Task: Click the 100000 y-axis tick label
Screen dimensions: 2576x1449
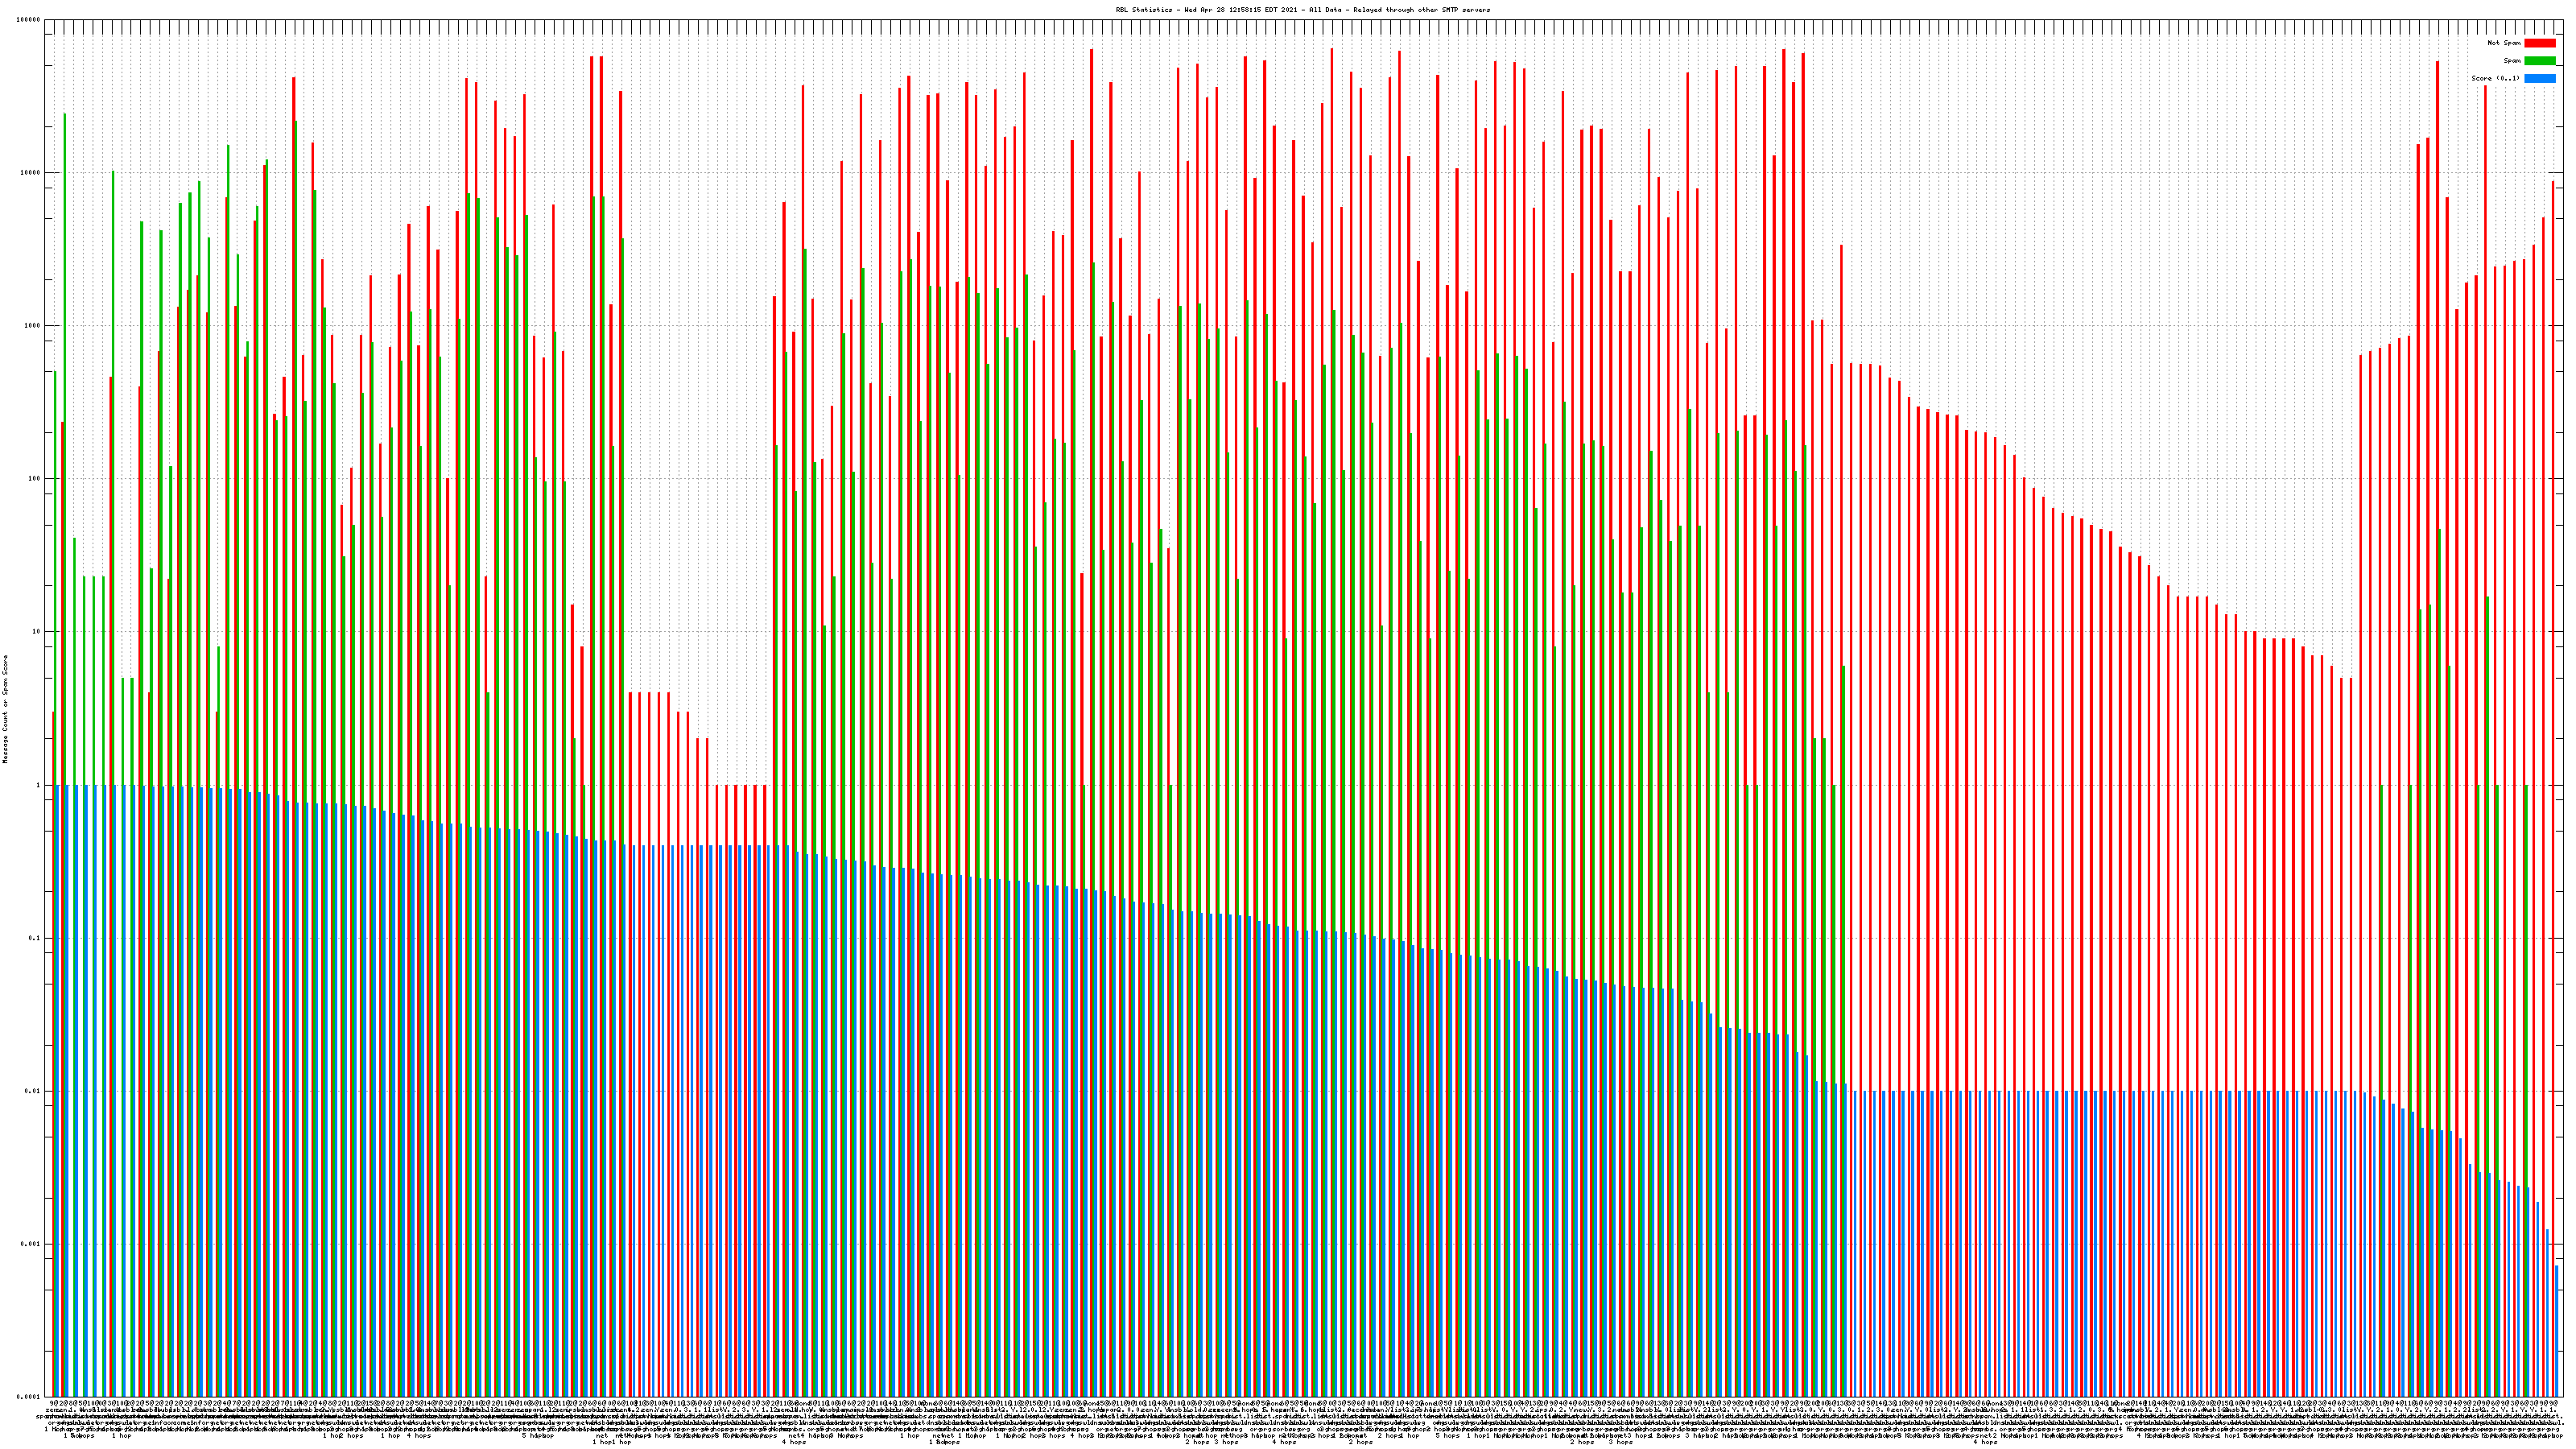Action: 28,20
